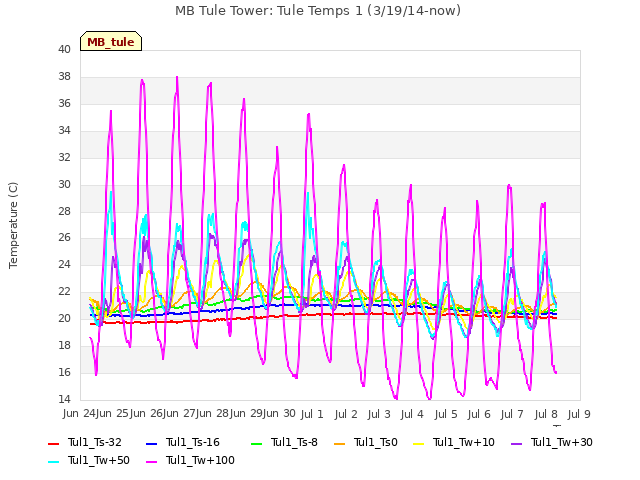Click the Jul 5 x-axis label
Screen dimensions: 640x480
tap(446, 414)
